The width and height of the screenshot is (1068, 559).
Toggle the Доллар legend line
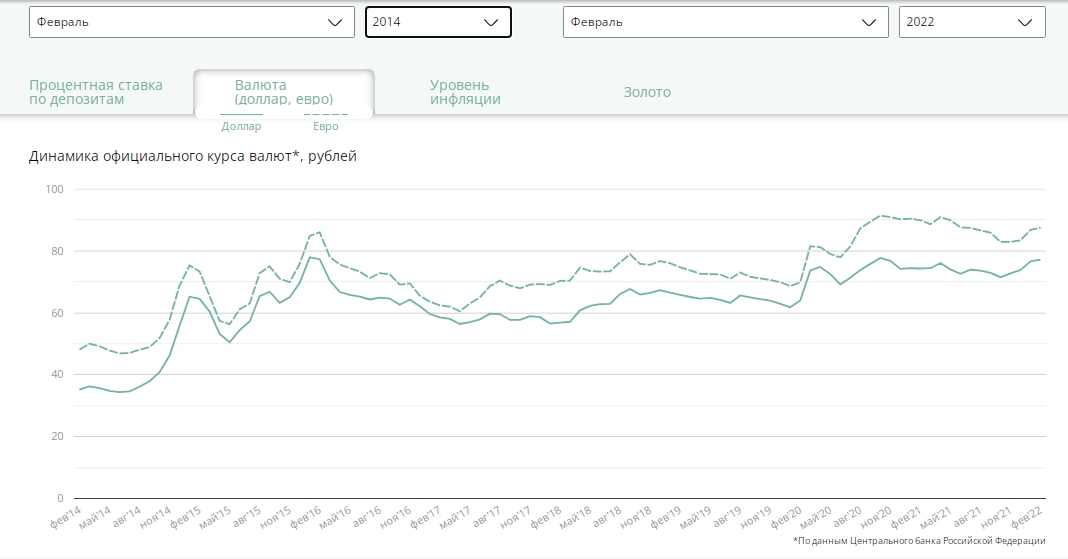point(241,123)
